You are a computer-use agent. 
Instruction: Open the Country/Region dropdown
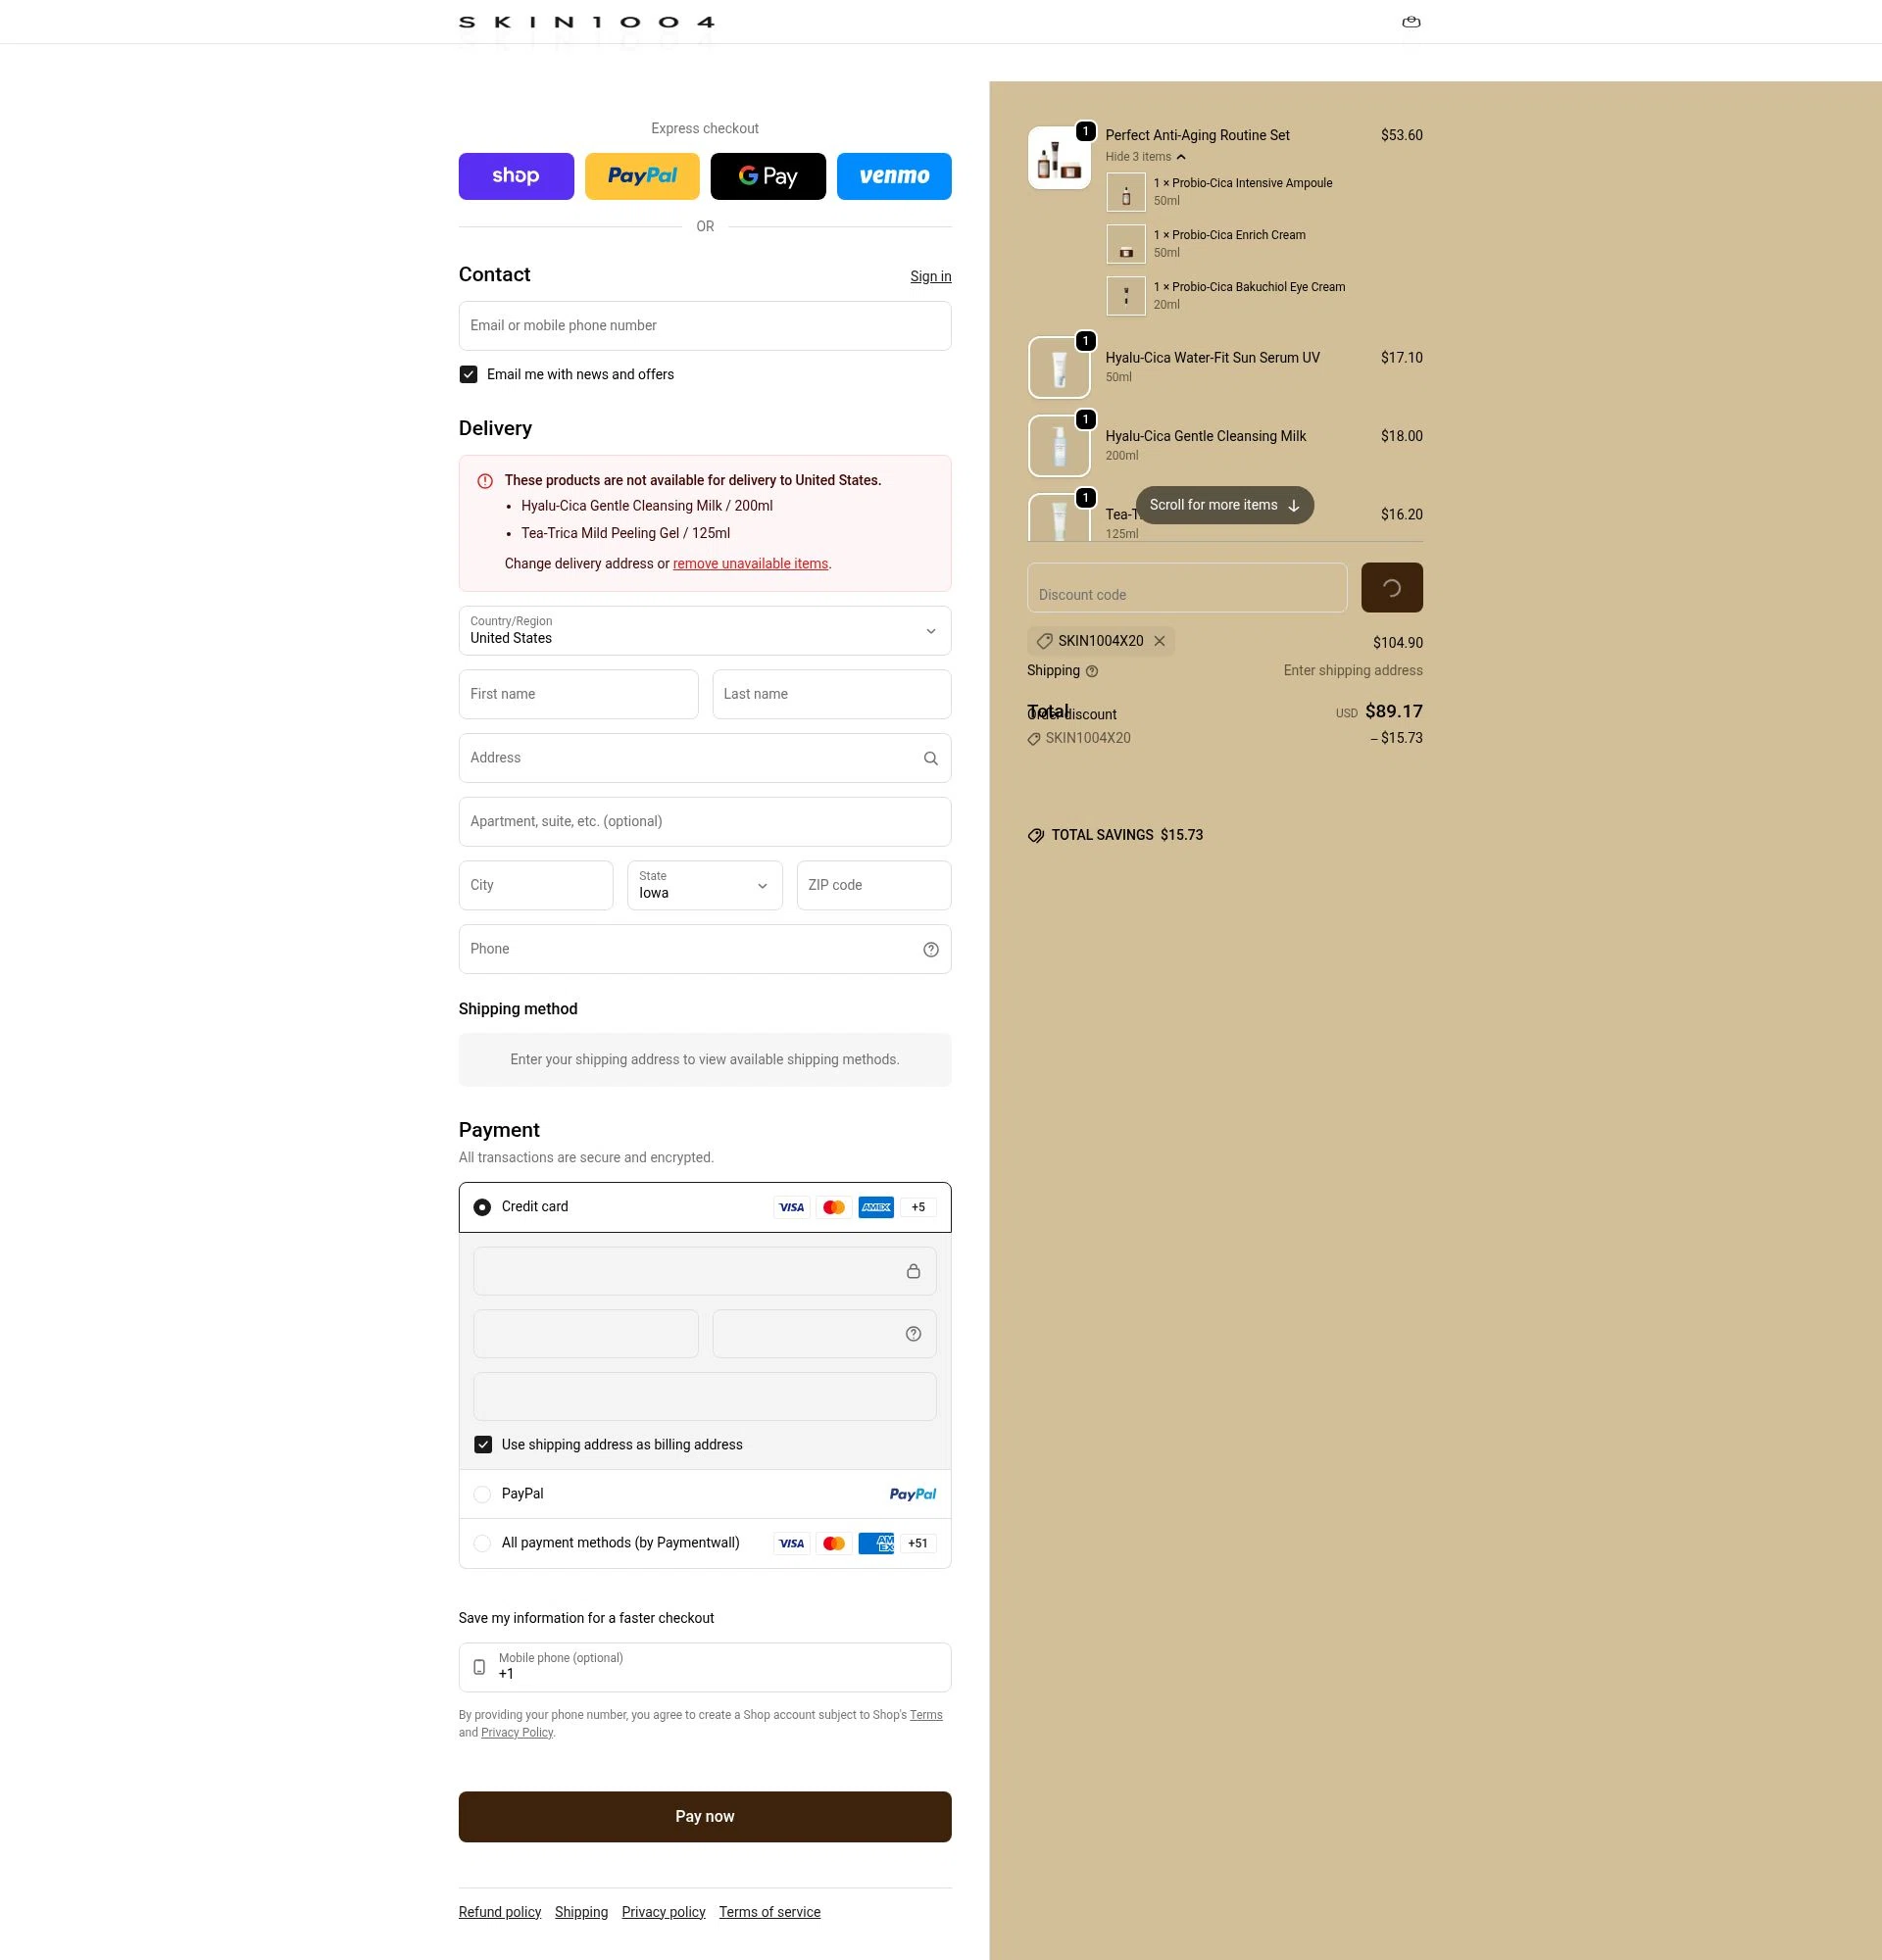[705, 631]
